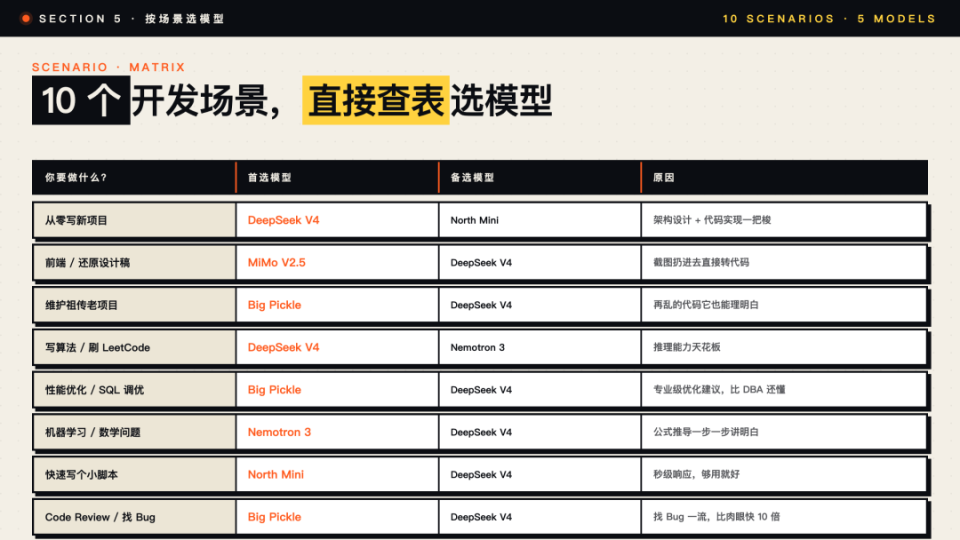Click the "公式推导一步一步讲明白" reason

(x=706, y=432)
